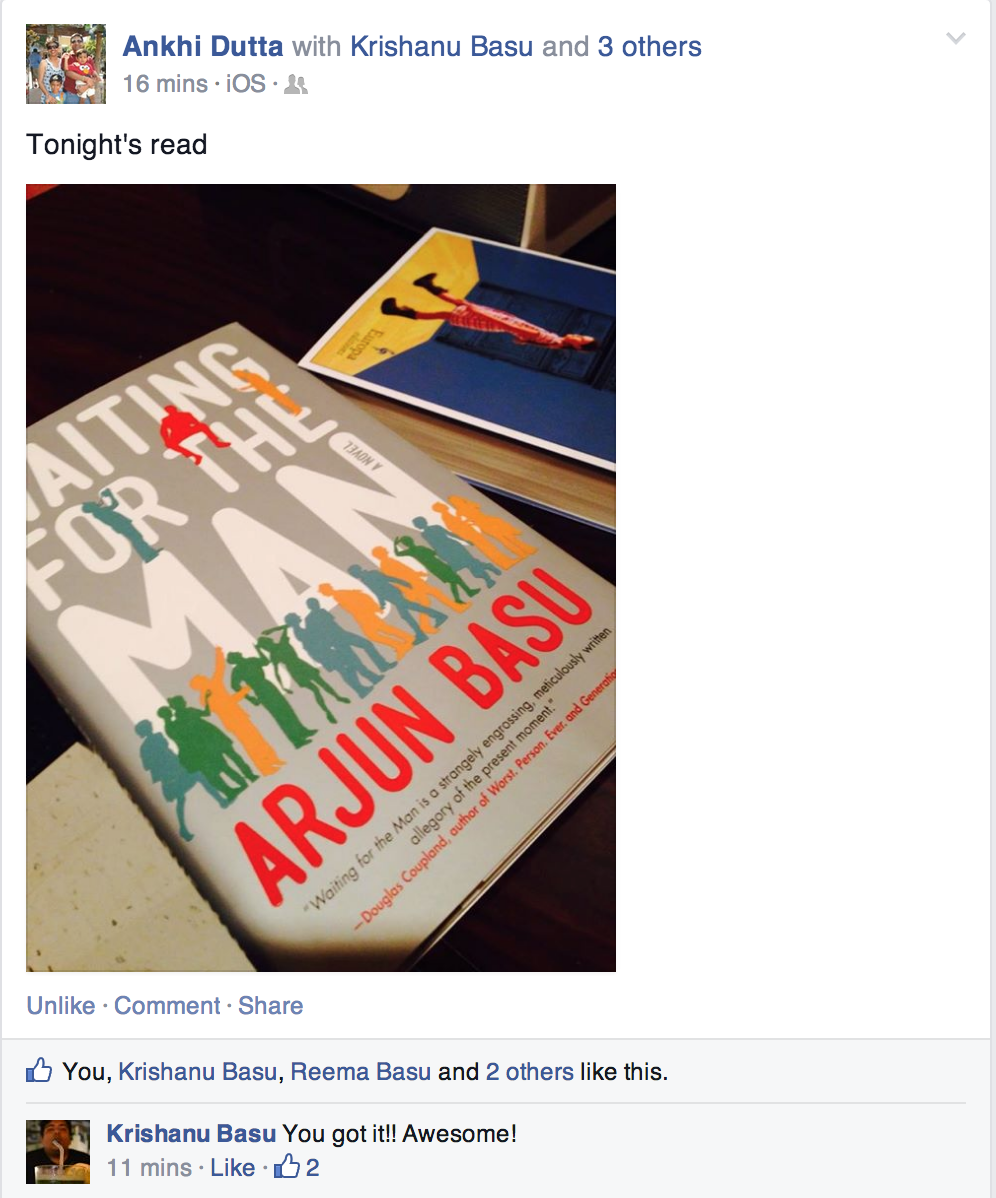This screenshot has width=996, height=1198.
Task: Open the post options chevron dropdown
Action: [x=956, y=37]
